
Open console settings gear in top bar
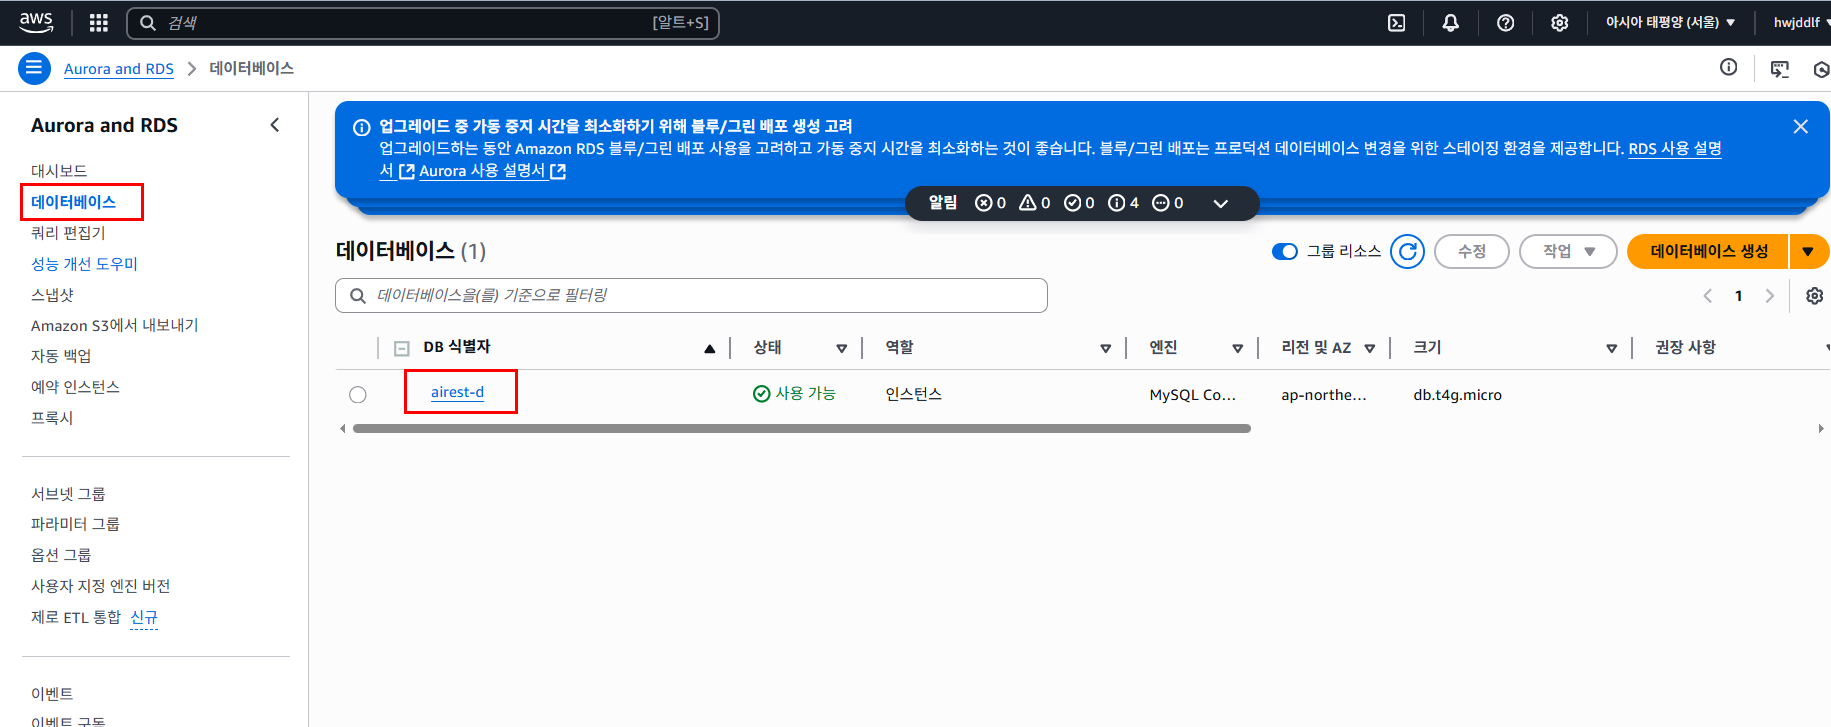click(x=1559, y=22)
